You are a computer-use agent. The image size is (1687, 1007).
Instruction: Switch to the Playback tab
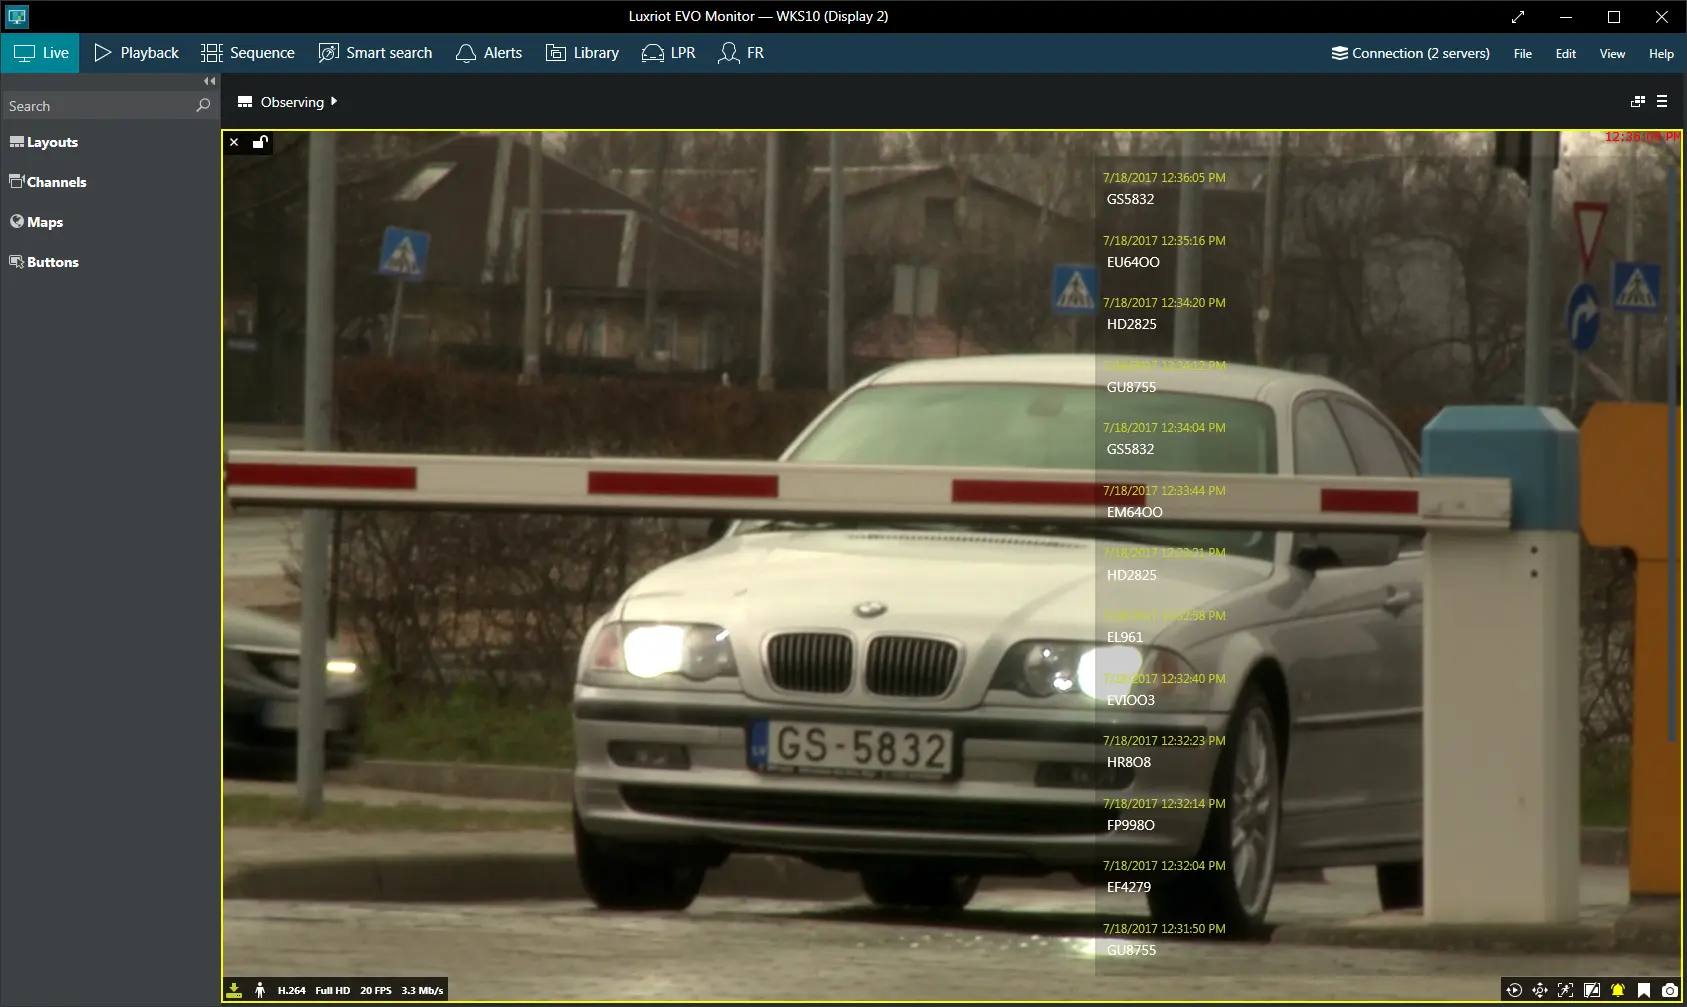pos(137,53)
